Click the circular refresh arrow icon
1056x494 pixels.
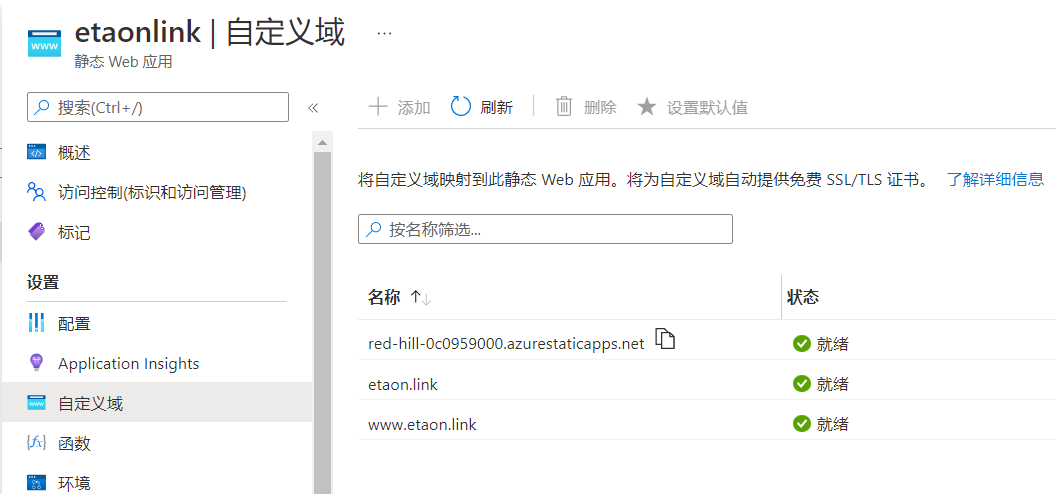(x=461, y=106)
